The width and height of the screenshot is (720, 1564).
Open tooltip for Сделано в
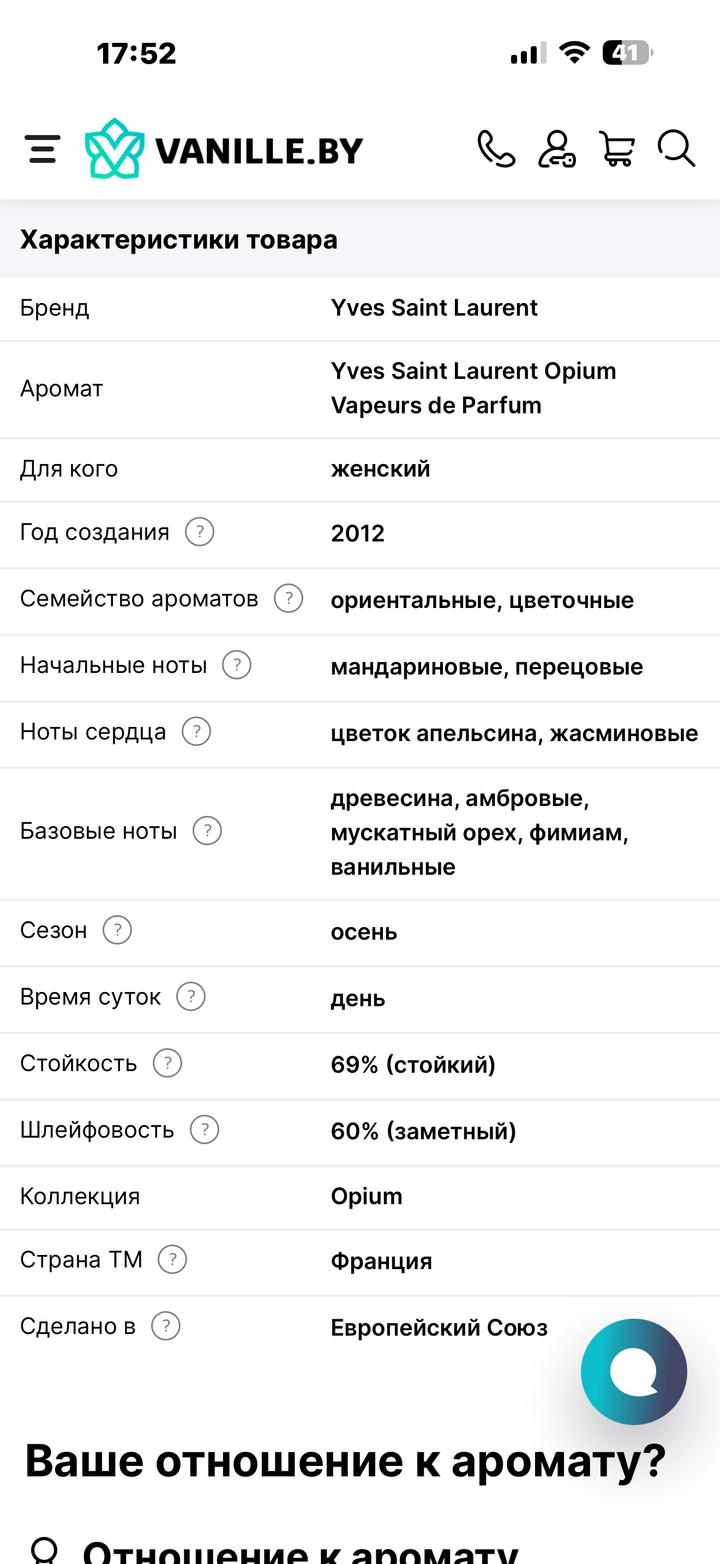[x=165, y=1327]
